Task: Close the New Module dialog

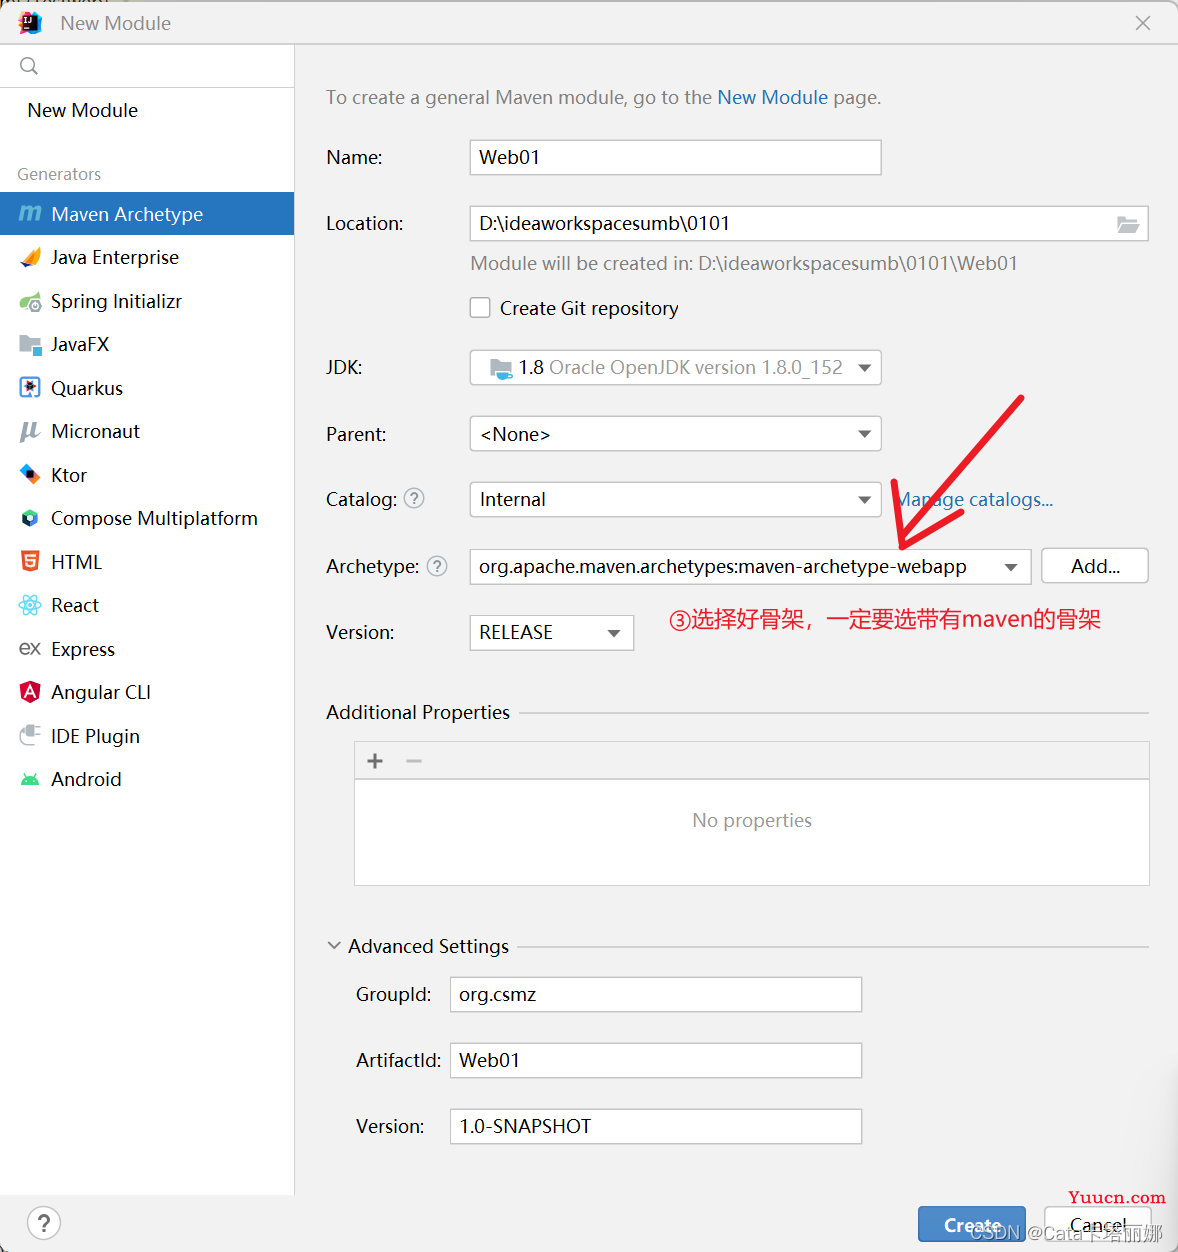Action: [x=1143, y=23]
